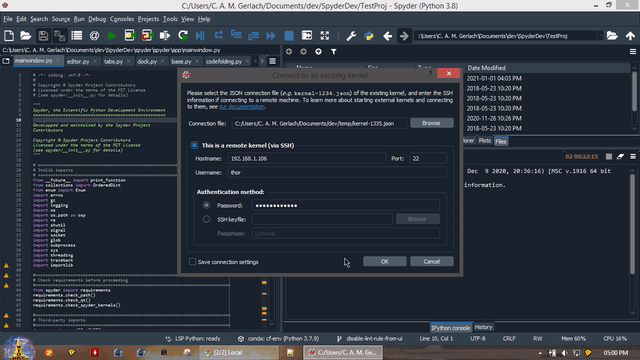Maximize the current pane
The width and height of the screenshot is (640, 360).
tap(307, 36)
